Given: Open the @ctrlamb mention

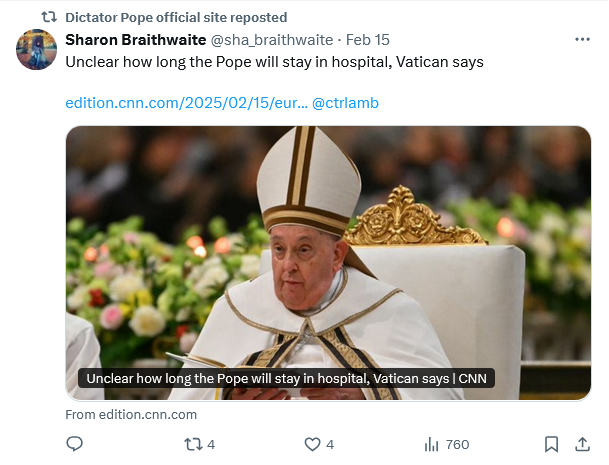Looking at the screenshot, I should pyautogui.click(x=345, y=103).
